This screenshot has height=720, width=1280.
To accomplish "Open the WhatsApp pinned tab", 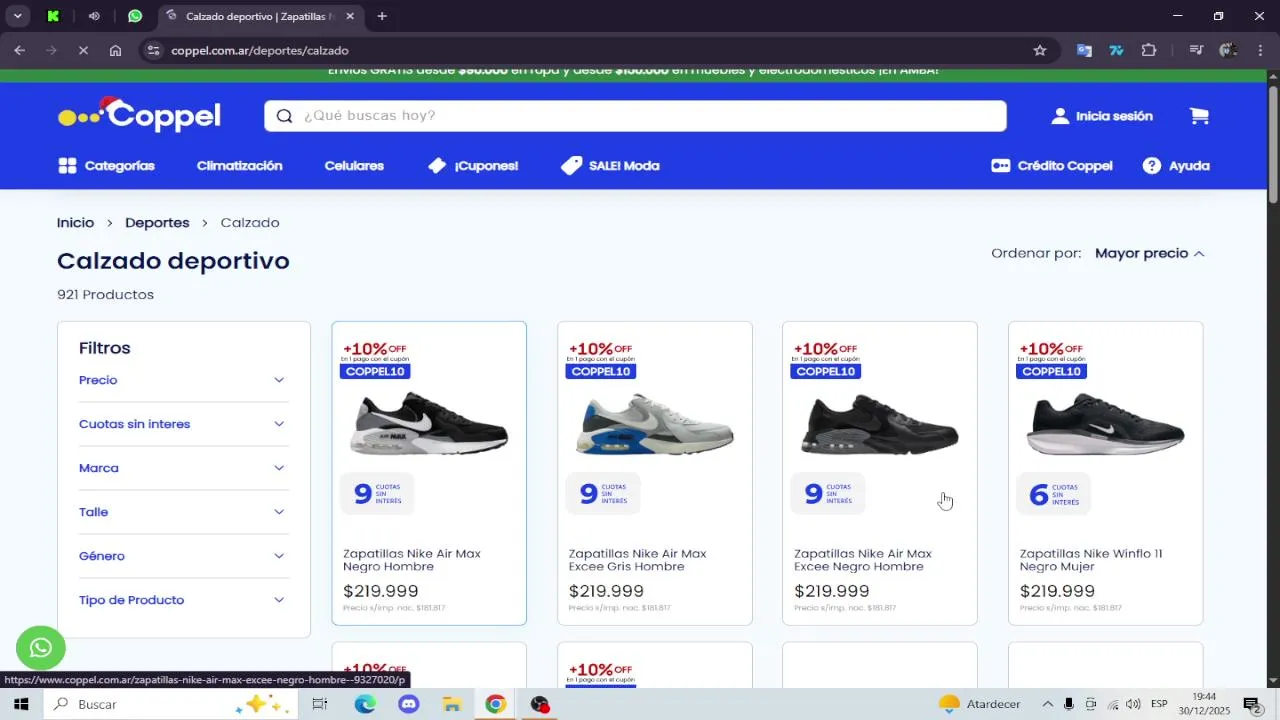I will pyautogui.click(x=135, y=16).
